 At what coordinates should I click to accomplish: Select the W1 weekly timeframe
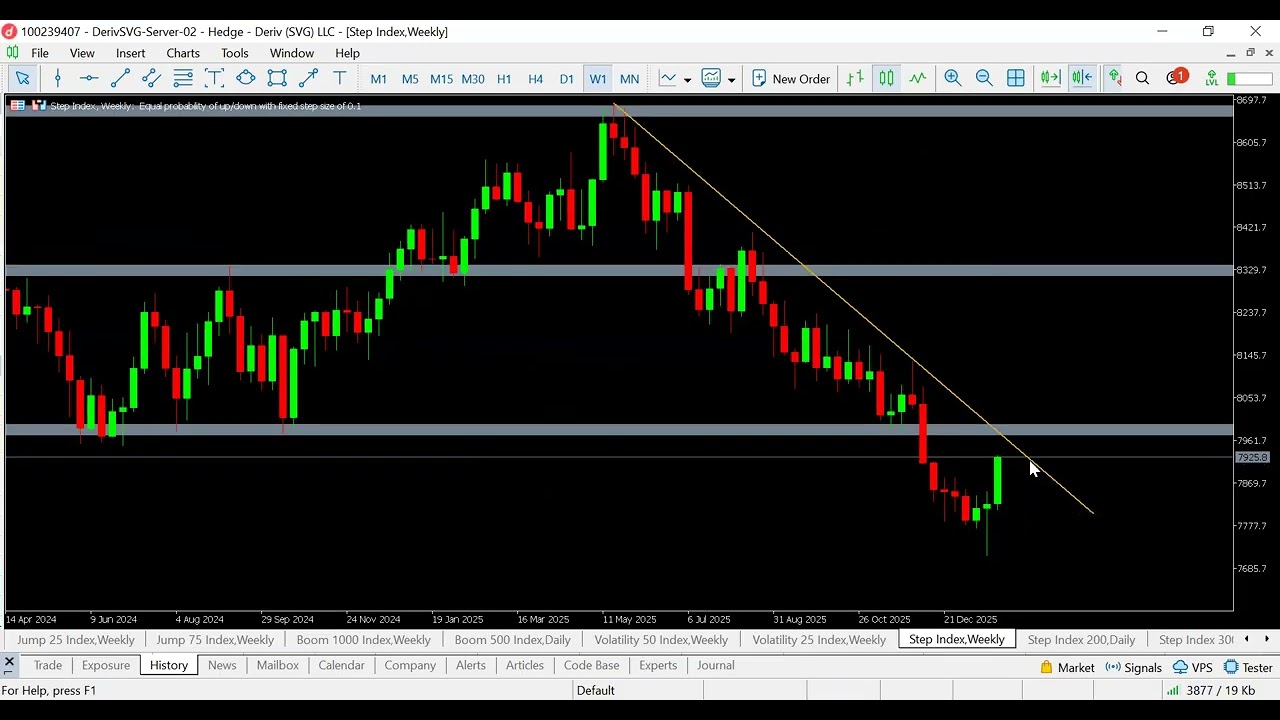tap(598, 79)
